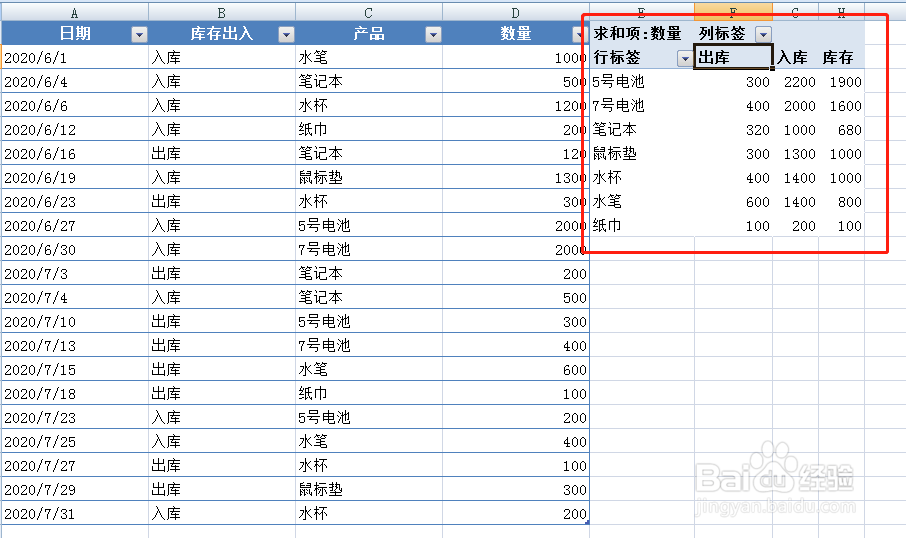Click date cell 2020/6/12
The height and width of the screenshot is (538, 906).
tap(75, 129)
